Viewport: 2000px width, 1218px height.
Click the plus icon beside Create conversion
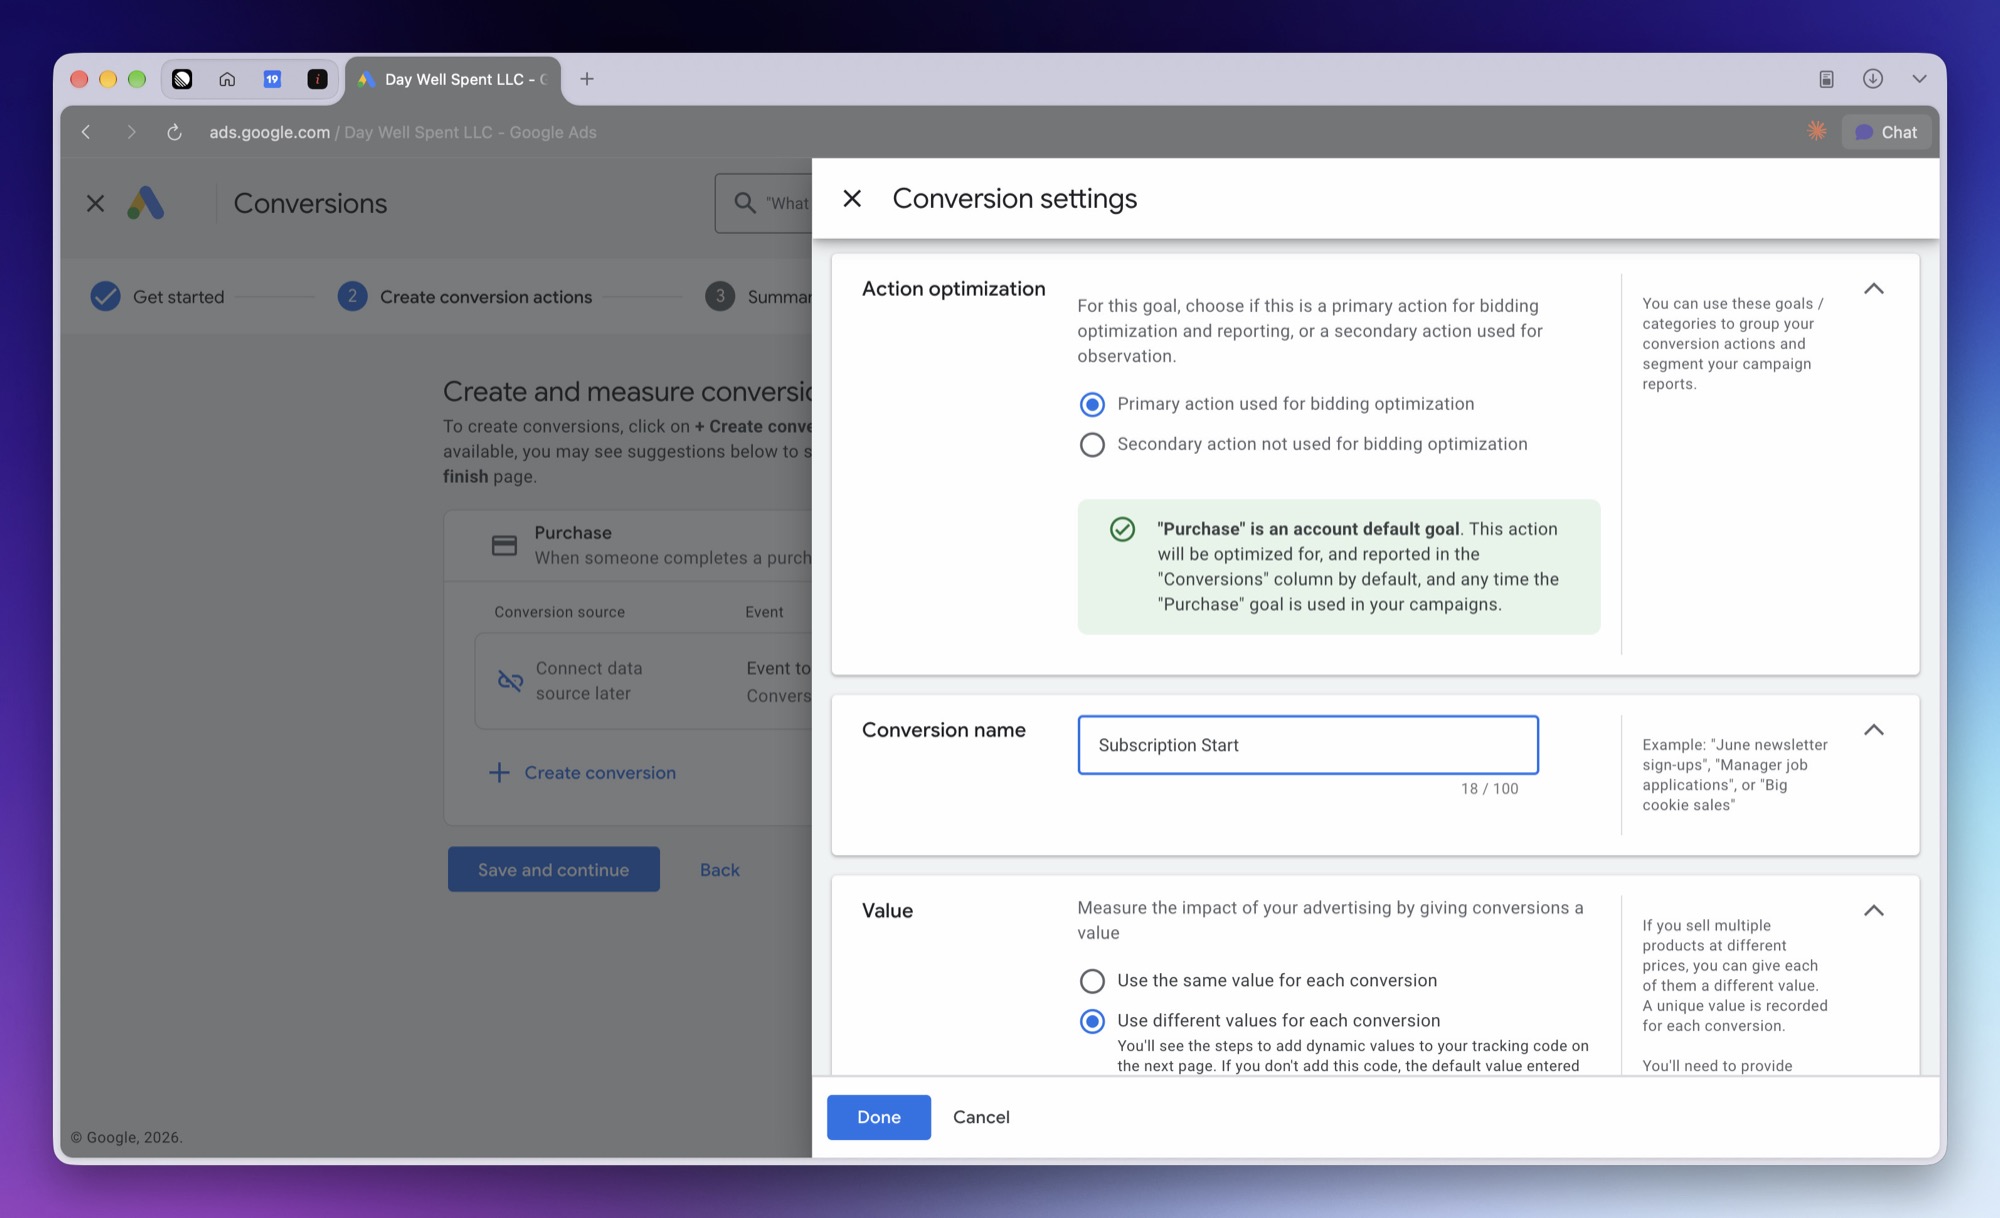coord(499,772)
